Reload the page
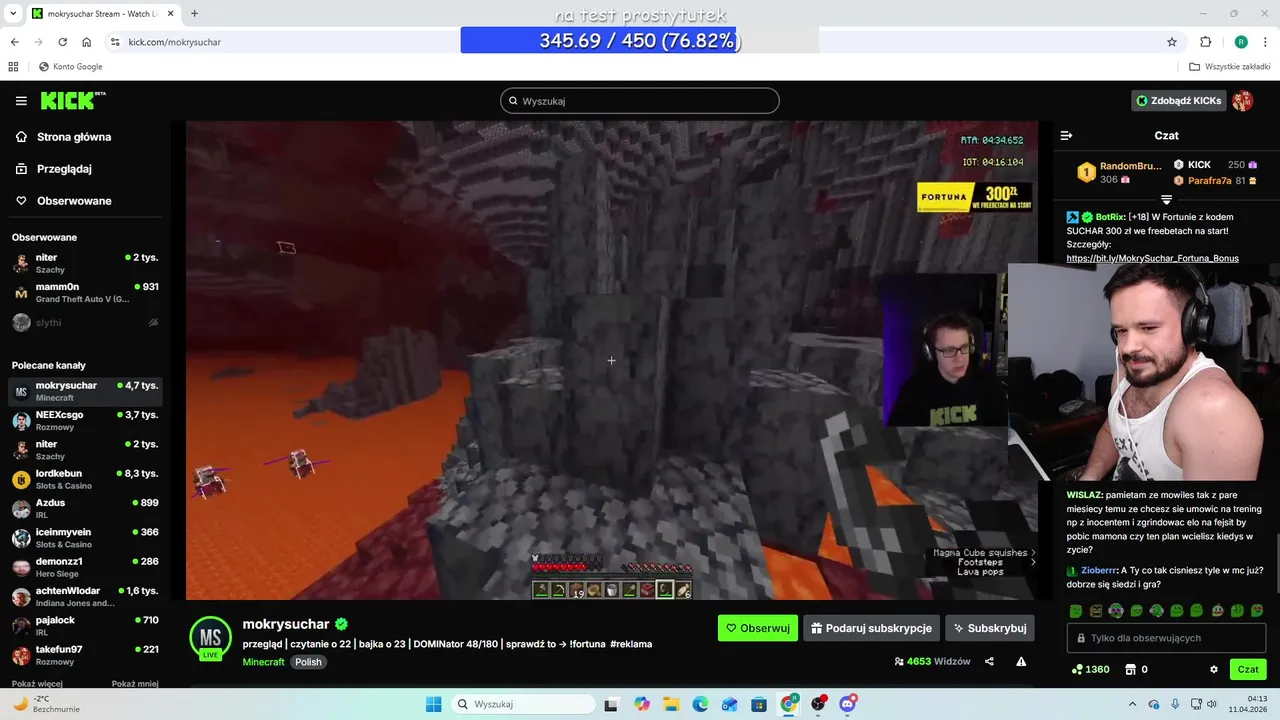This screenshot has width=1280, height=720. coord(62,42)
